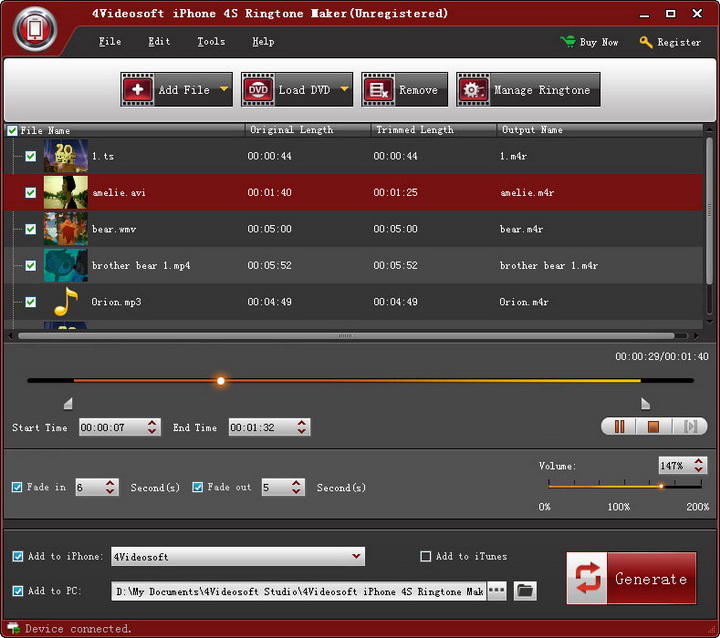720x638 pixels.
Task: Sort by Original Length column header
Action: pos(292,130)
